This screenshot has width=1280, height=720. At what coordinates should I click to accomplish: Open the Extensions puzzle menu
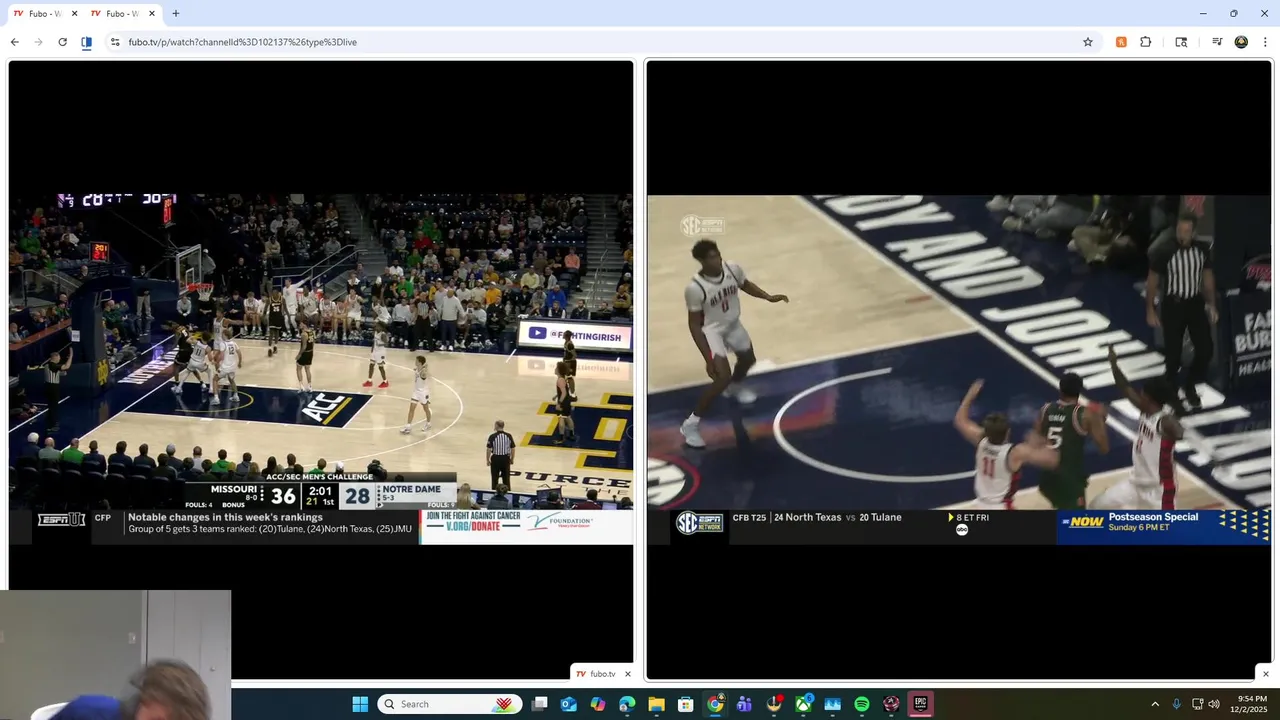pyautogui.click(x=1146, y=42)
